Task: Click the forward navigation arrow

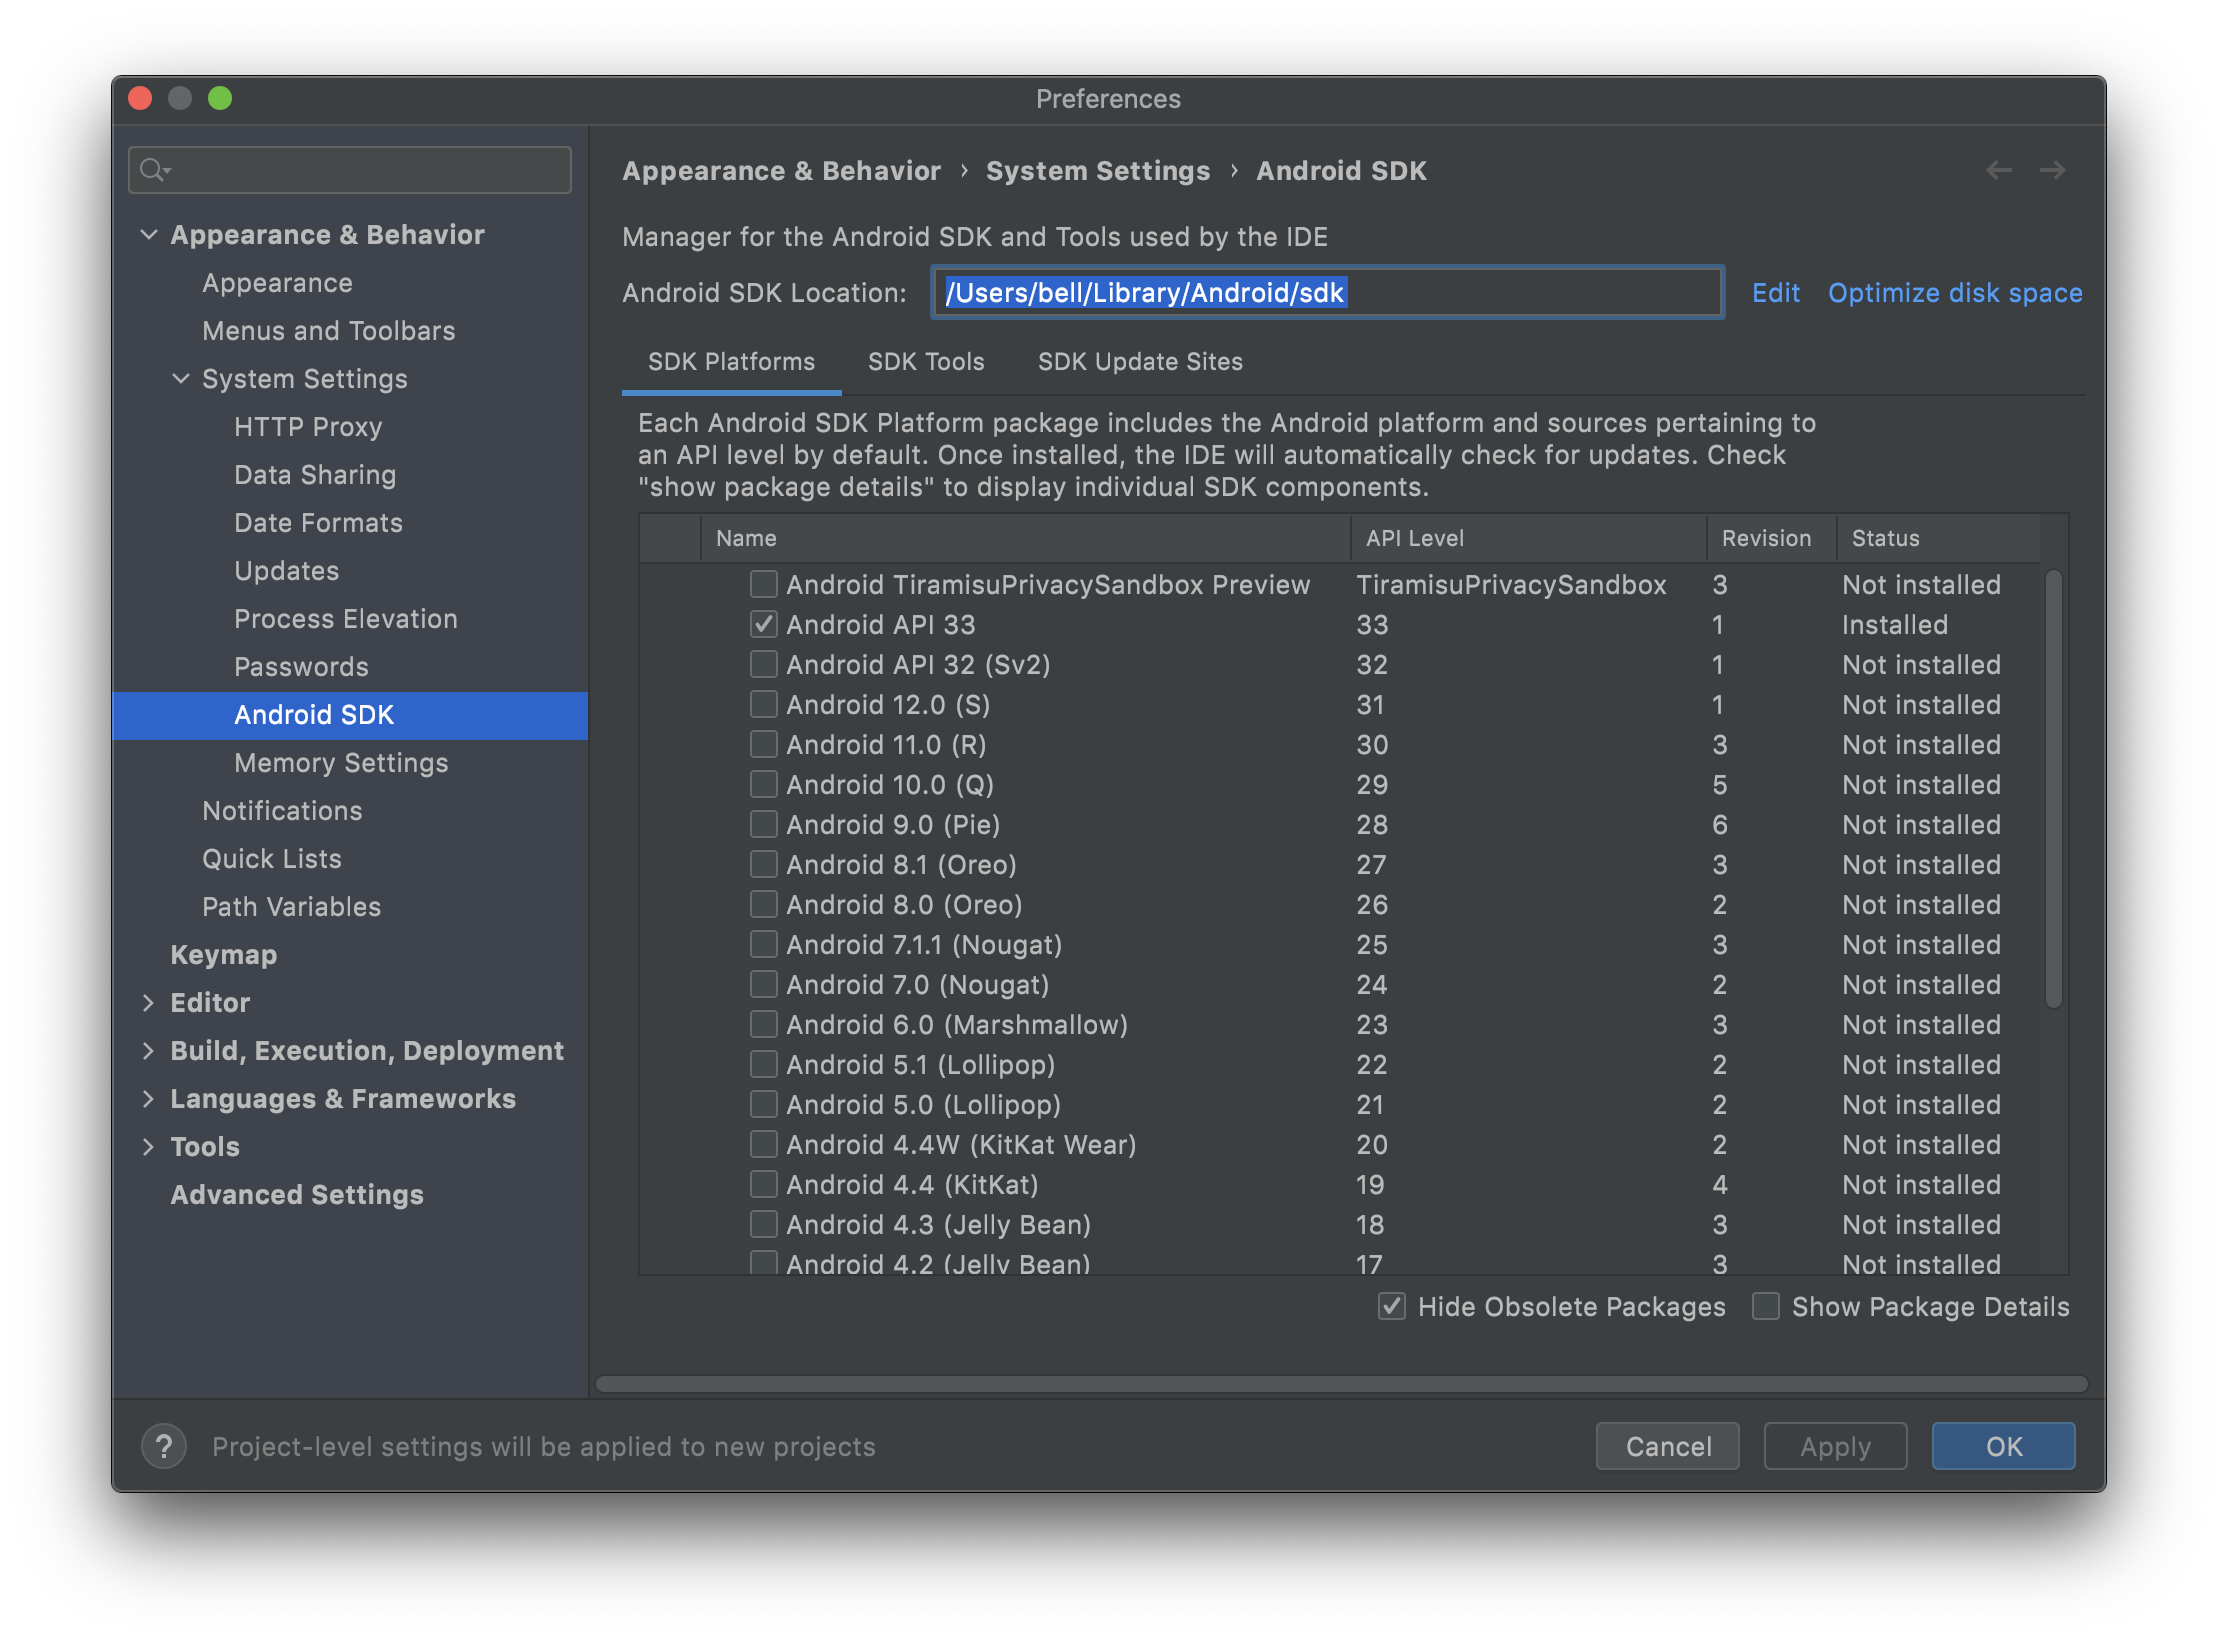Action: [x=2053, y=171]
